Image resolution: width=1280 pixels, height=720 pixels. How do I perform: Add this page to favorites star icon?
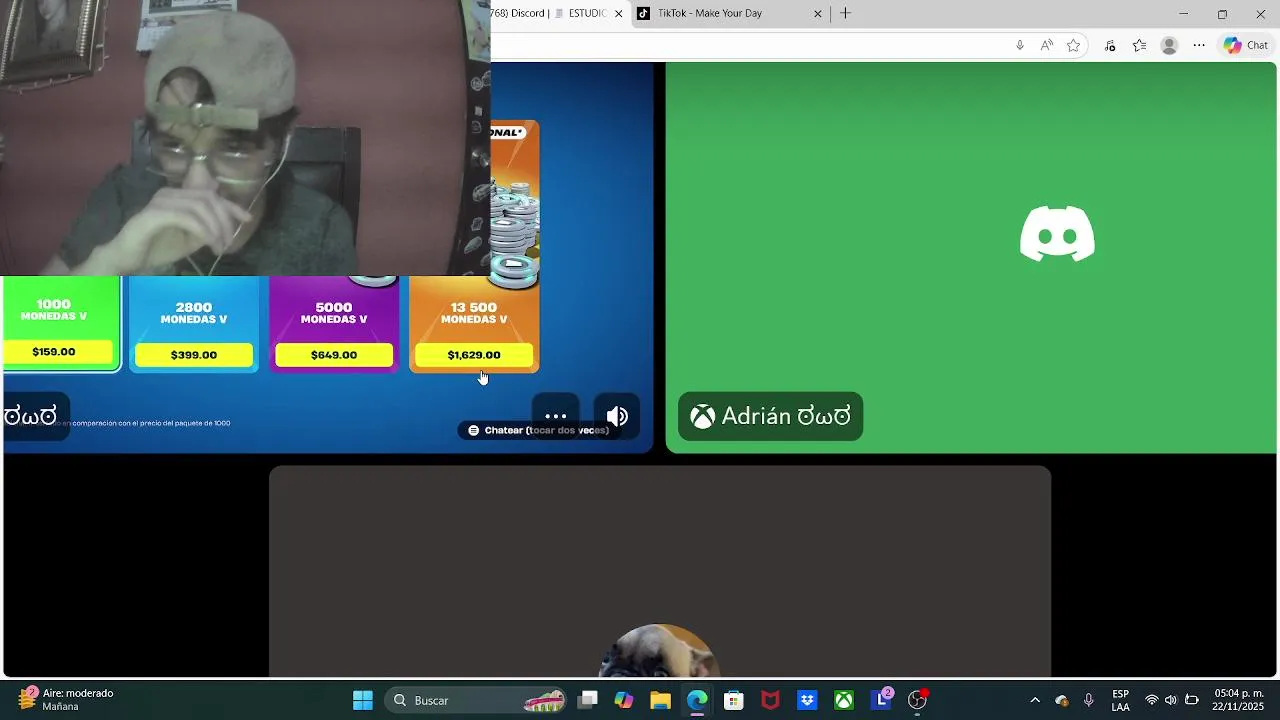pos(1073,45)
